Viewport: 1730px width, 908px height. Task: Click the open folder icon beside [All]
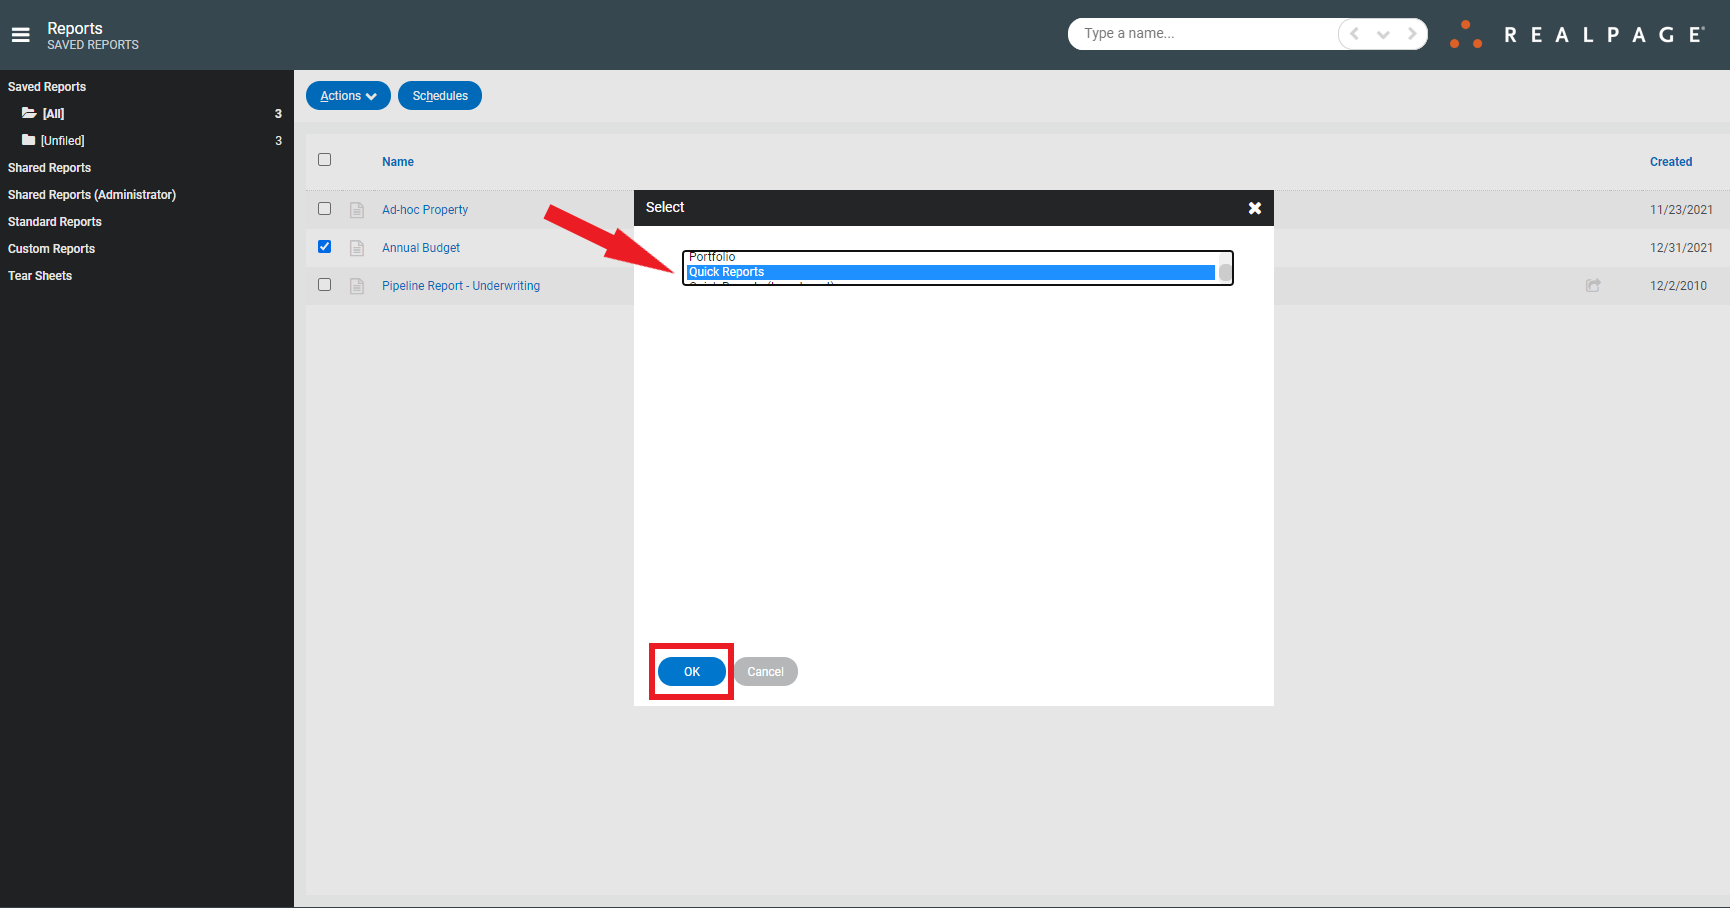coord(29,113)
